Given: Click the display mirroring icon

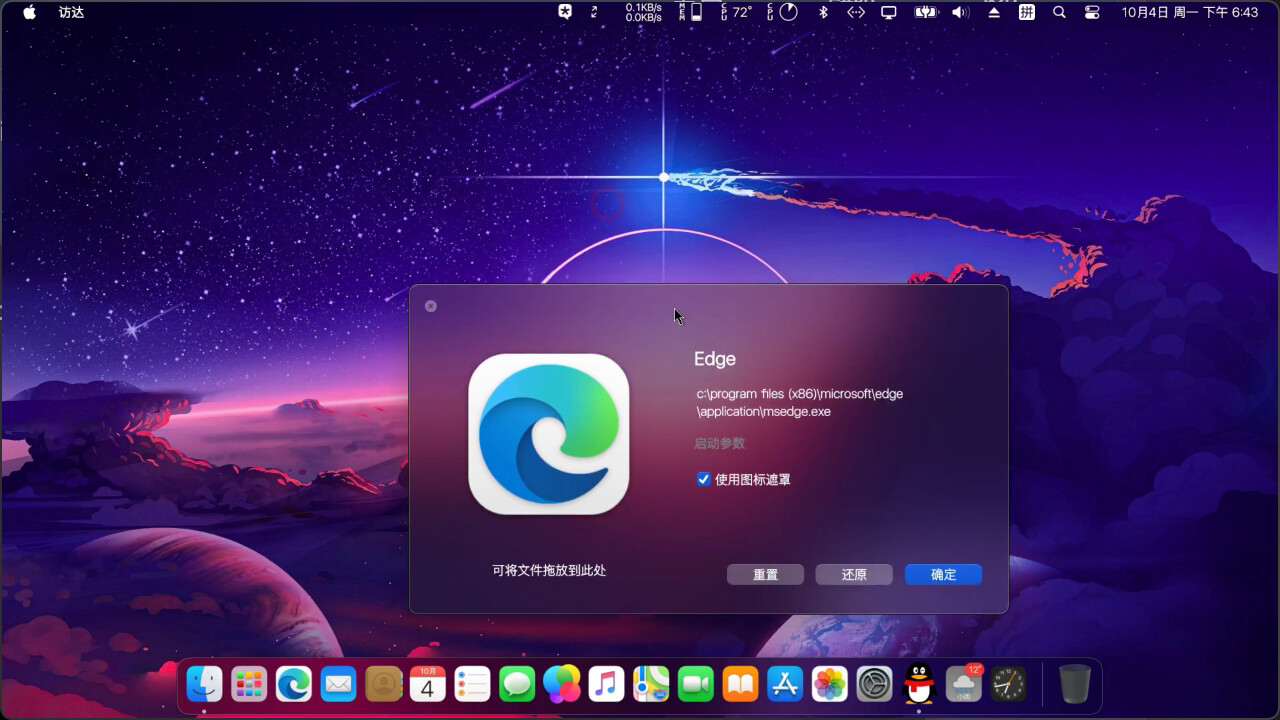Looking at the screenshot, I should [888, 12].
